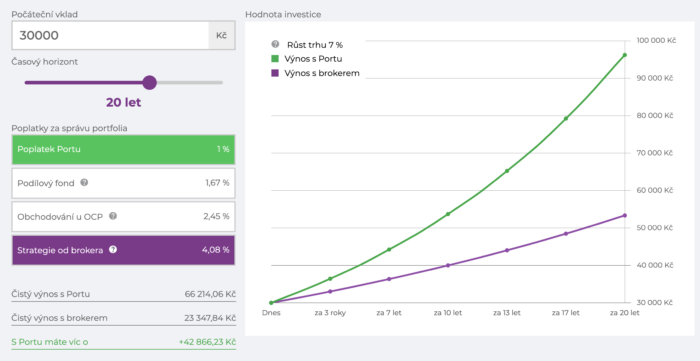Click the green line's data point at za 10 let

[x=448, y=214]
